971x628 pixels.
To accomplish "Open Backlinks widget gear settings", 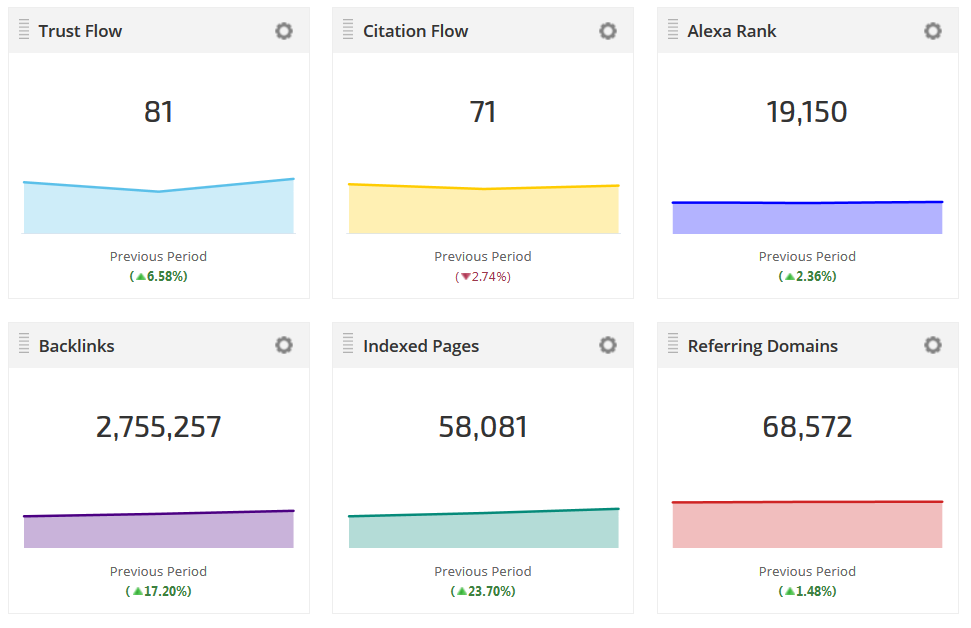I will tap(284, 346).
